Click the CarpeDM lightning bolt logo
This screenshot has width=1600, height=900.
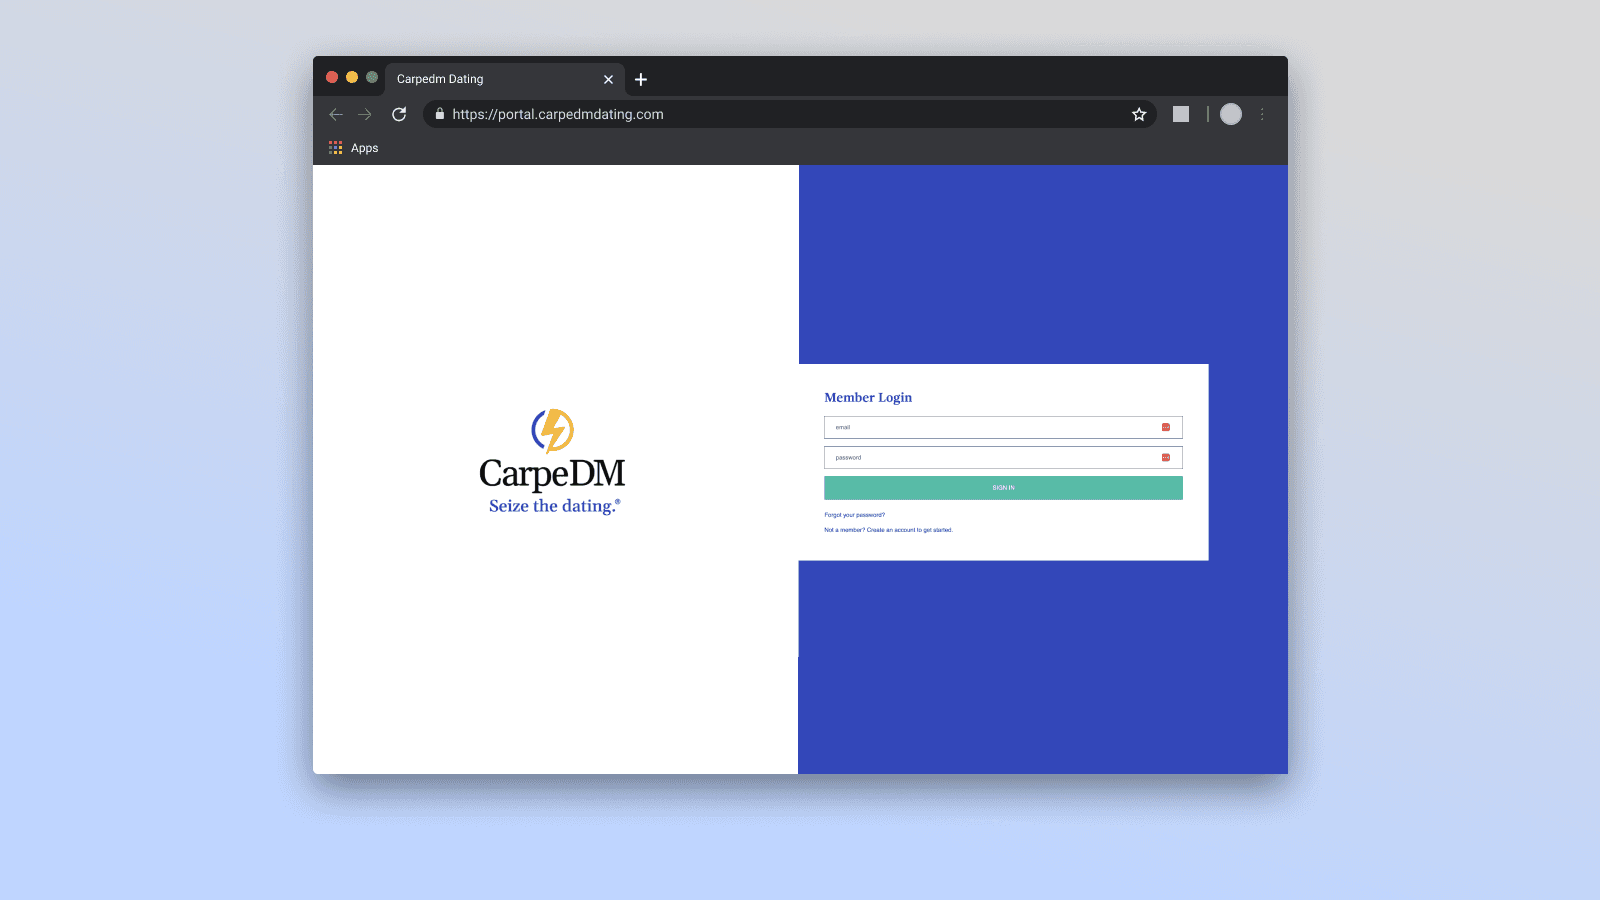click(552, 430)
